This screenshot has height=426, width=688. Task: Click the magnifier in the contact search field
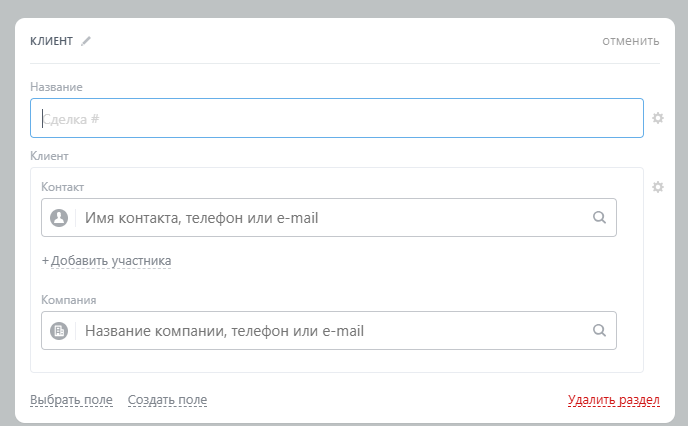[599, 218]
